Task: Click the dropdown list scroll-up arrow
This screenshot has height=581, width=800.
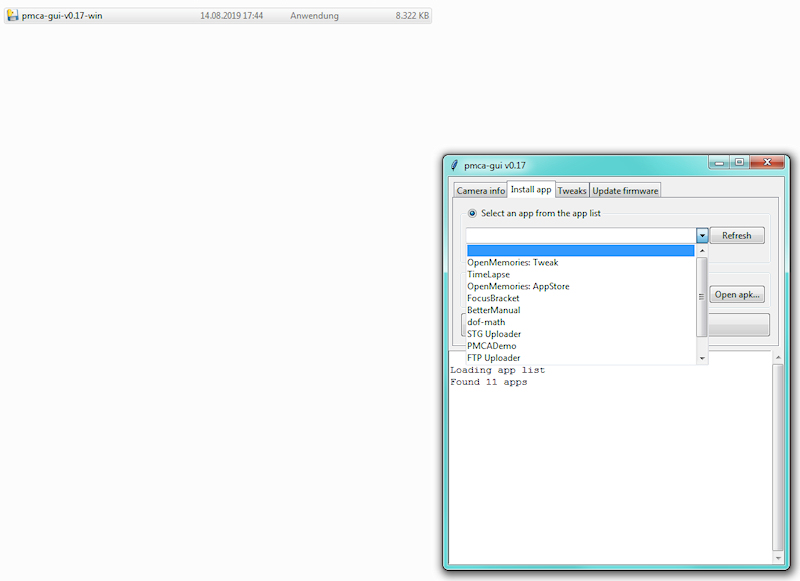Action: 702,251
